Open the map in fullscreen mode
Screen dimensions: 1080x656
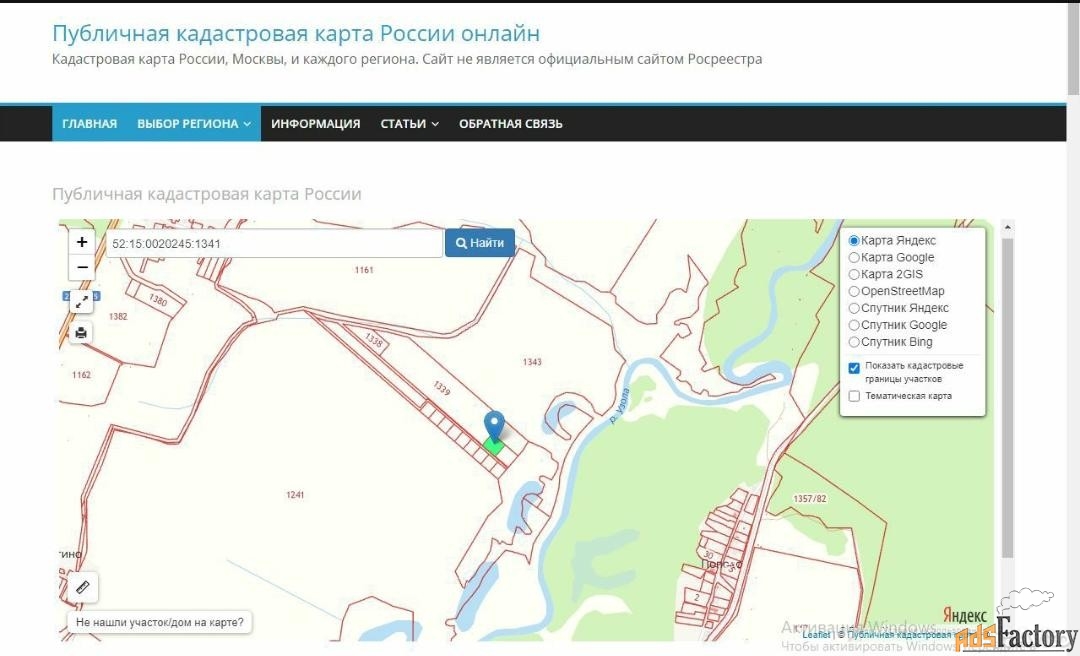pyautogui.click(x=82, y=300)
